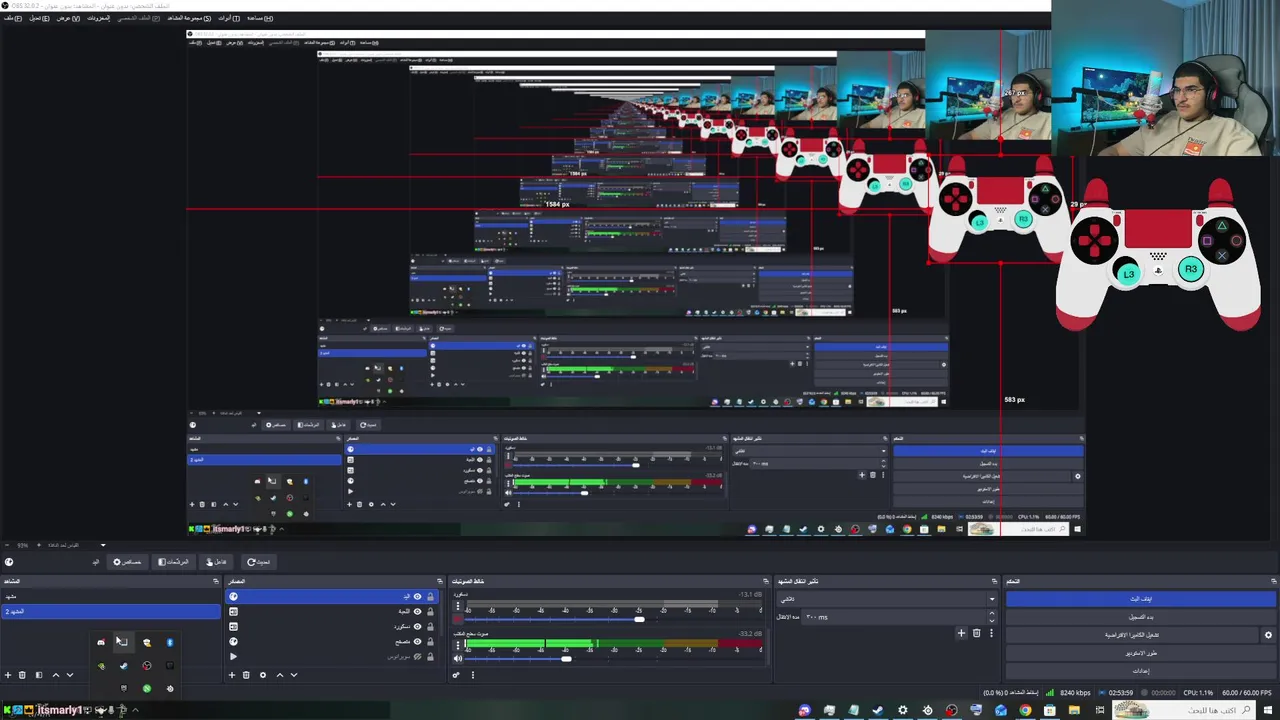Start the virtual camera (الكاميرا الافتراضية)
Image resolution: width=1280 pixels, height=720 pixels.
tap(1132, 635)
